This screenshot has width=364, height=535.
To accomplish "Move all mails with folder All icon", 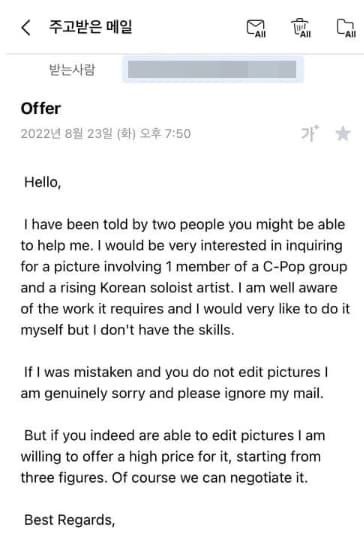I will pos(346,28).
